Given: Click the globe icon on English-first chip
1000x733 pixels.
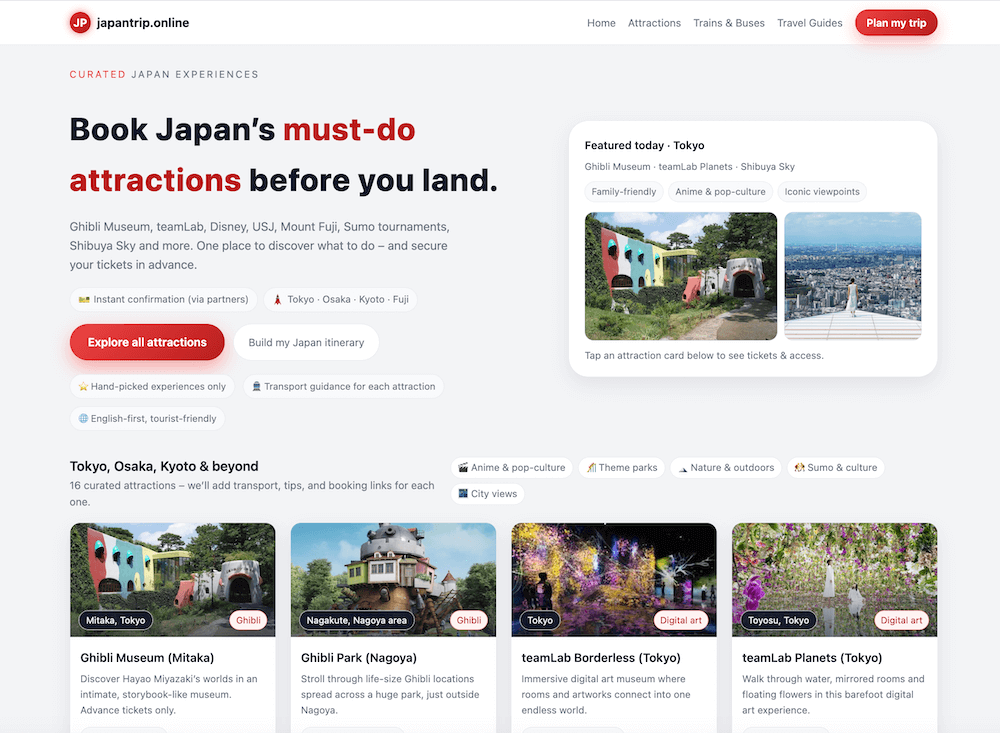Looking at the screenshot, I should [85, 419].
